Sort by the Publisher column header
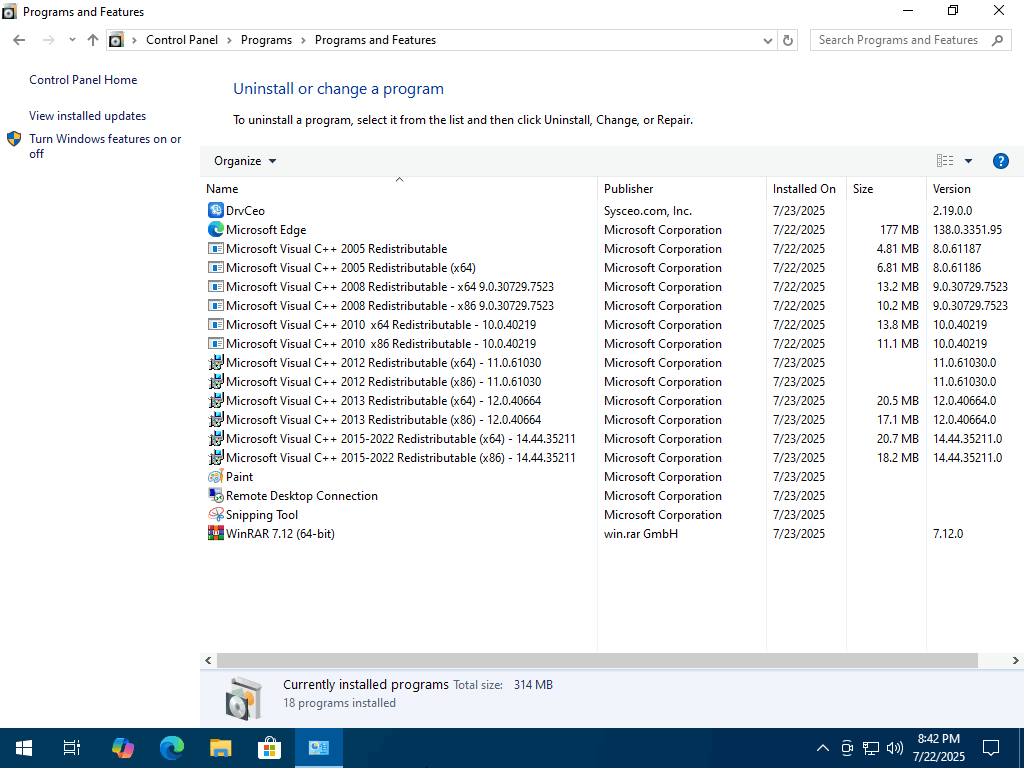This screenshot has width=1024, height=768. (682, 188)
